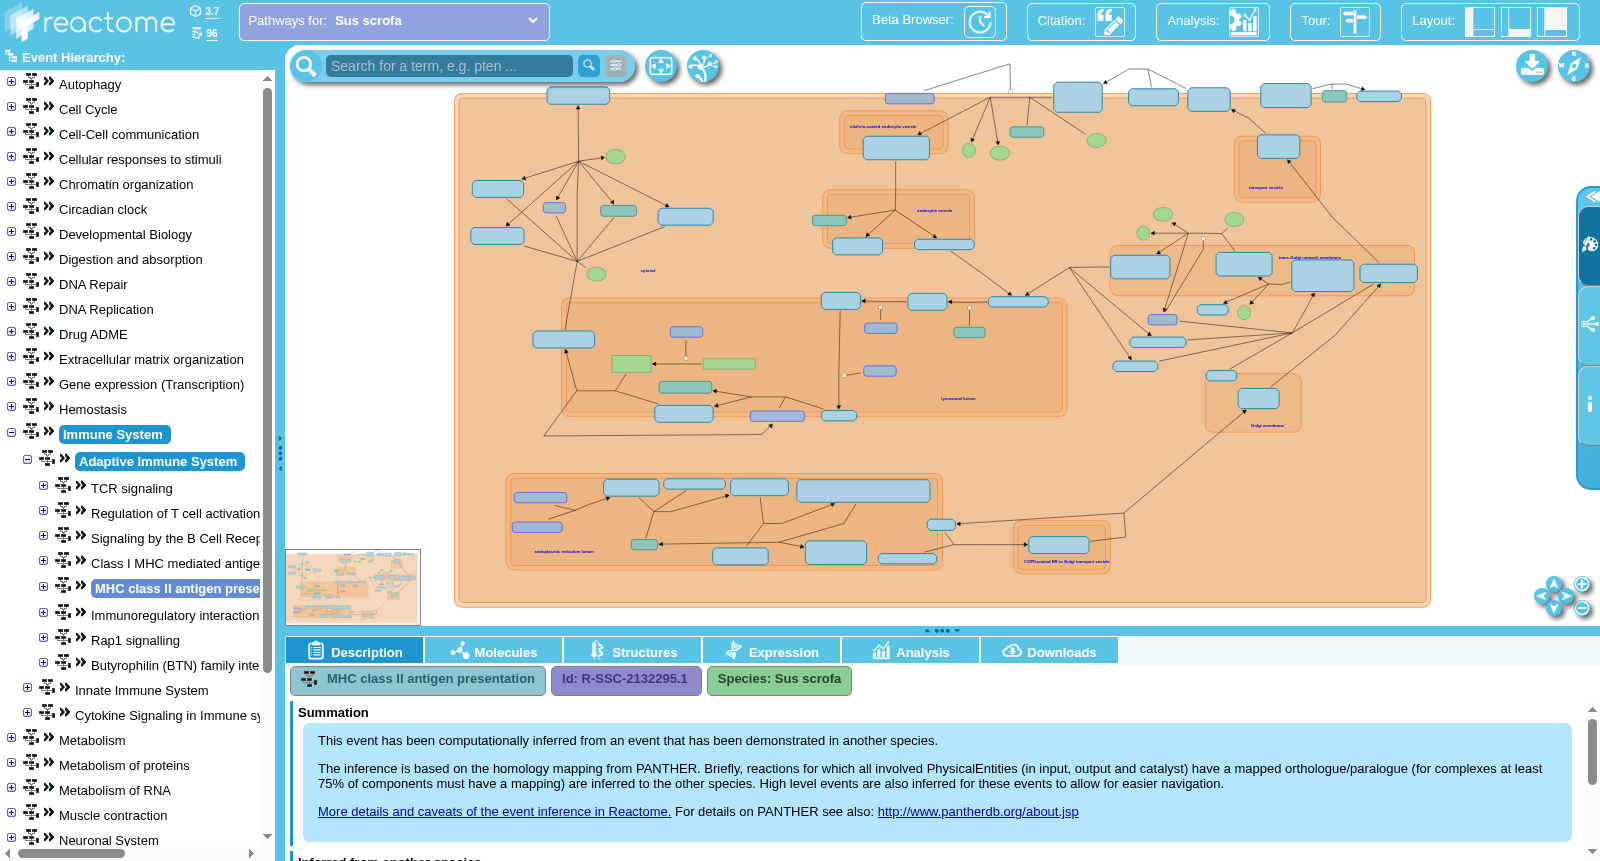
Task: Collapse the Adaptive Immune System node
Action: (x=27, y=459)
